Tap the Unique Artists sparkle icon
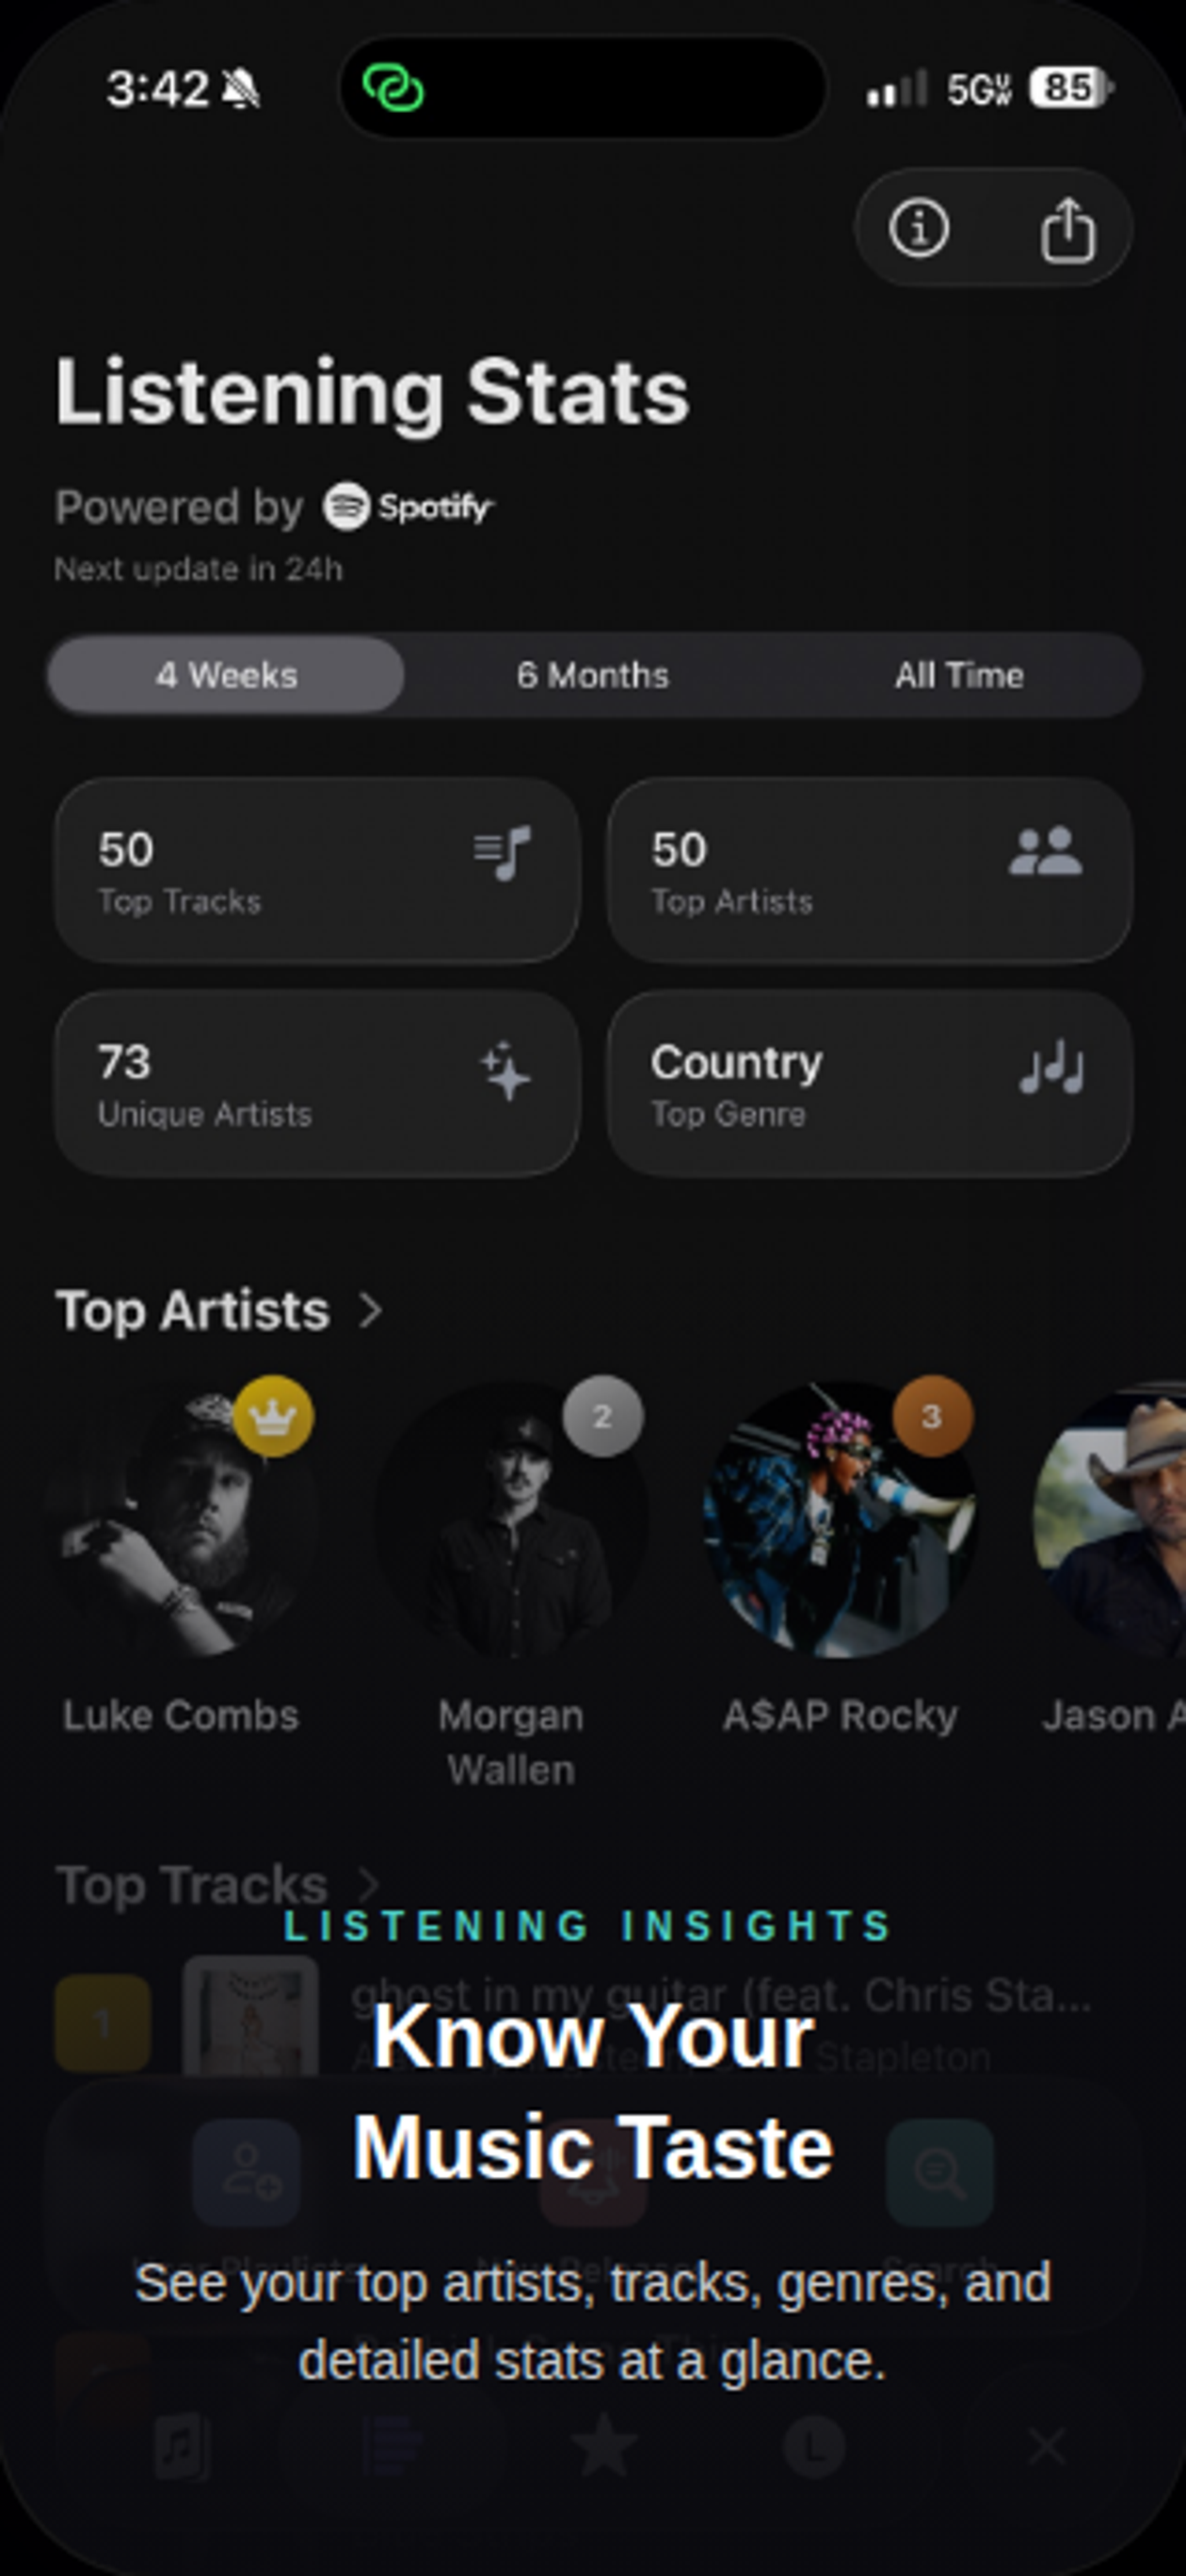The height and width of the screenshot is (2576, 1186). (x=505, y=1071)
